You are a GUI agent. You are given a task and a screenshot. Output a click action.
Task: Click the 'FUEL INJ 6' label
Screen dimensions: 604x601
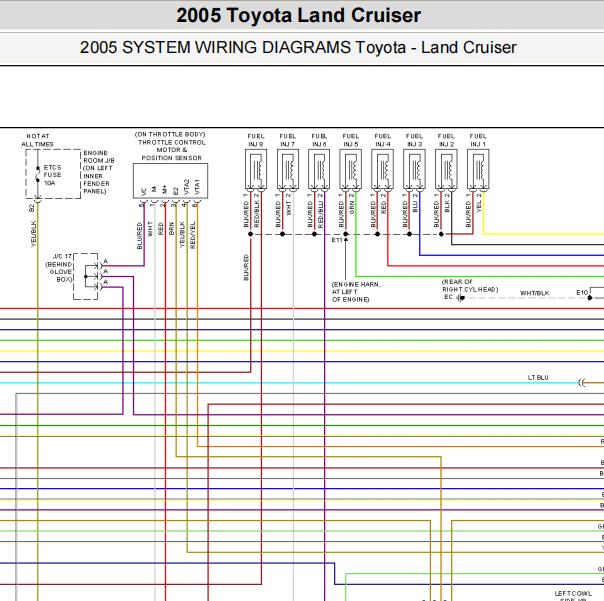(319, 140)
